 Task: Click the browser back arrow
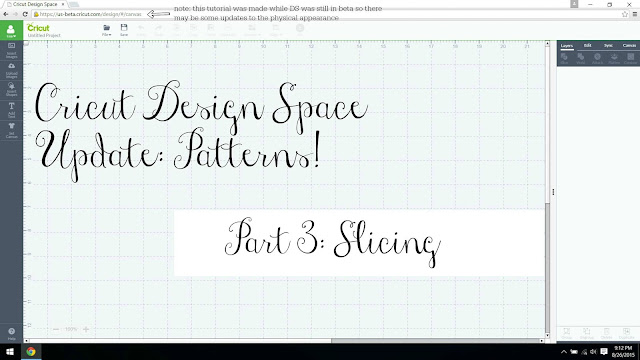tap(6, 14)
